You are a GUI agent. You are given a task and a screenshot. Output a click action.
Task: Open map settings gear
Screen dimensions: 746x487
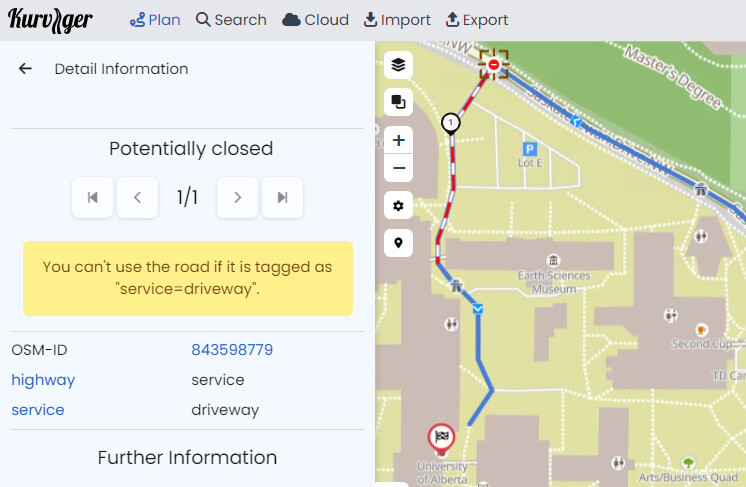coord(398,205)
